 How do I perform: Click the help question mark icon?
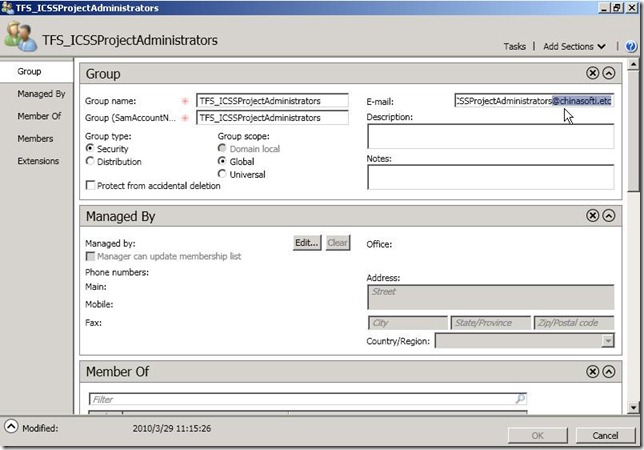tap(631, 46)
